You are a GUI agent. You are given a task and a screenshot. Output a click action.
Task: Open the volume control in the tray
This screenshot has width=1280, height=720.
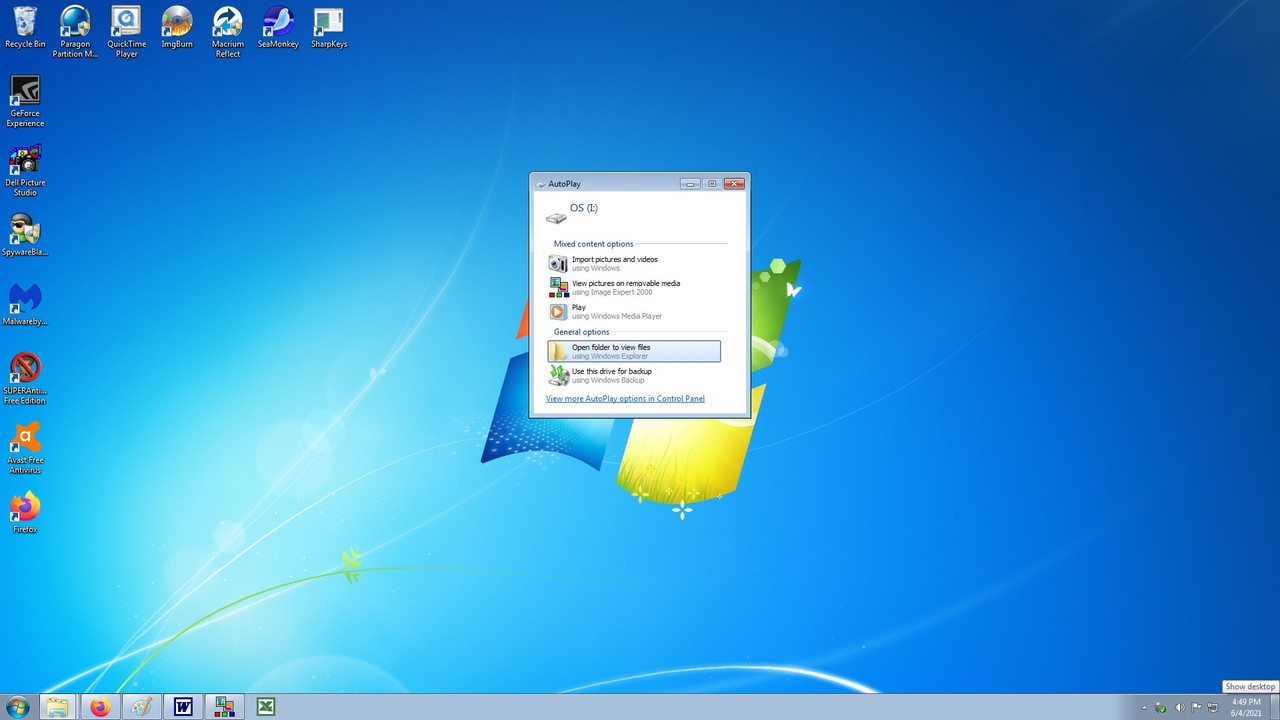click(x=1181, y=706)
